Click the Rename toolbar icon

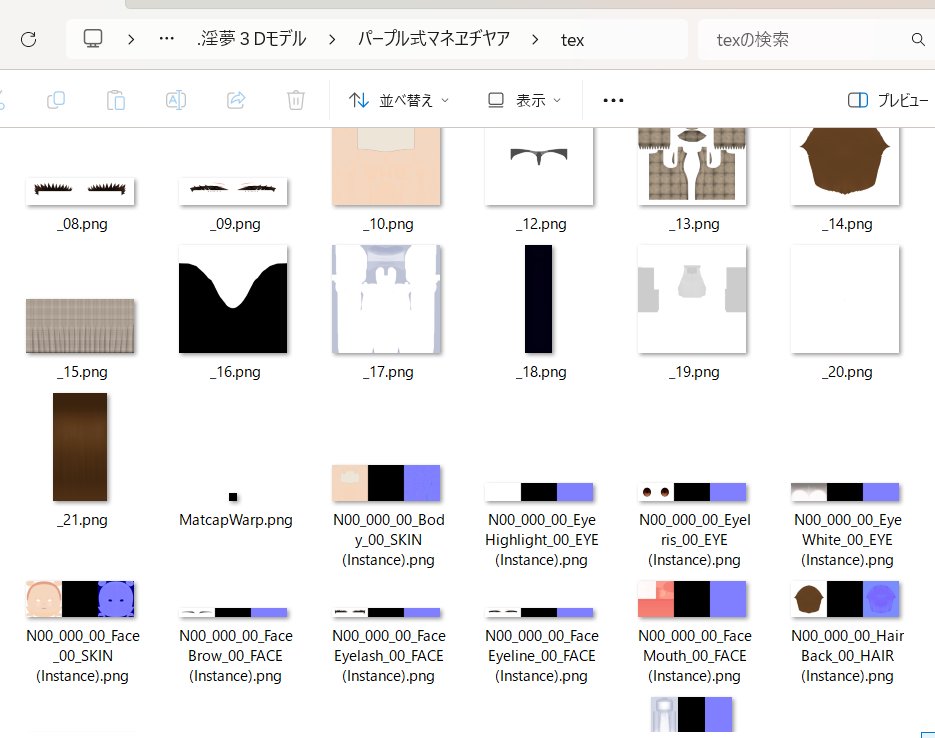[x=176, y=100]
